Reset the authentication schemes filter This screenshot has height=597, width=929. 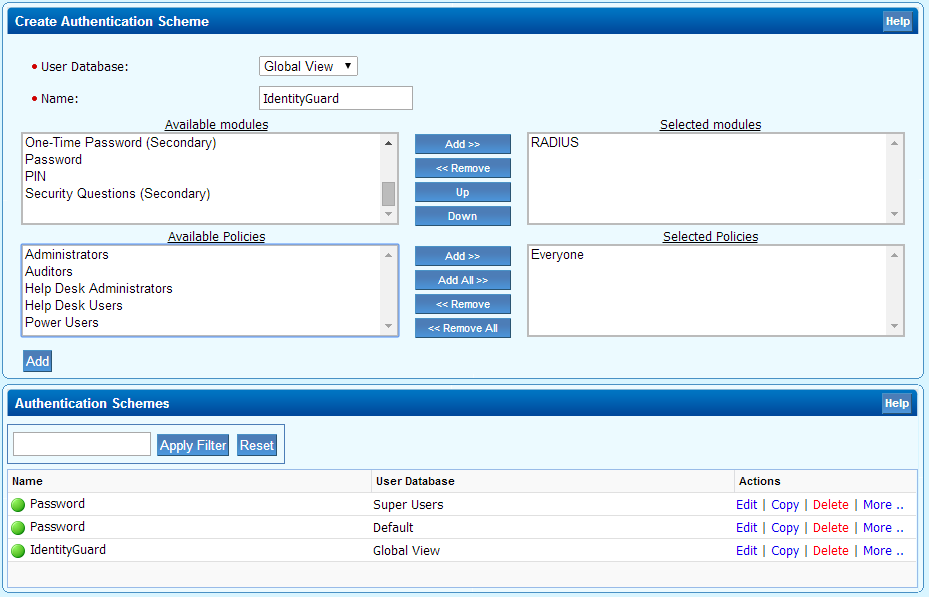coord(257,445)
